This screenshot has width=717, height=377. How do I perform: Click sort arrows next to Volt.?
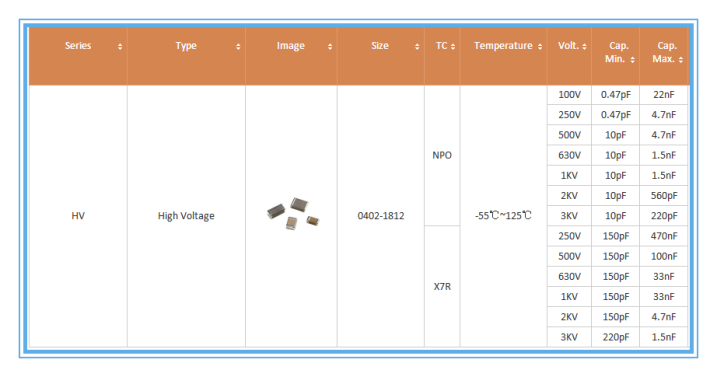[x=584, y=47]
